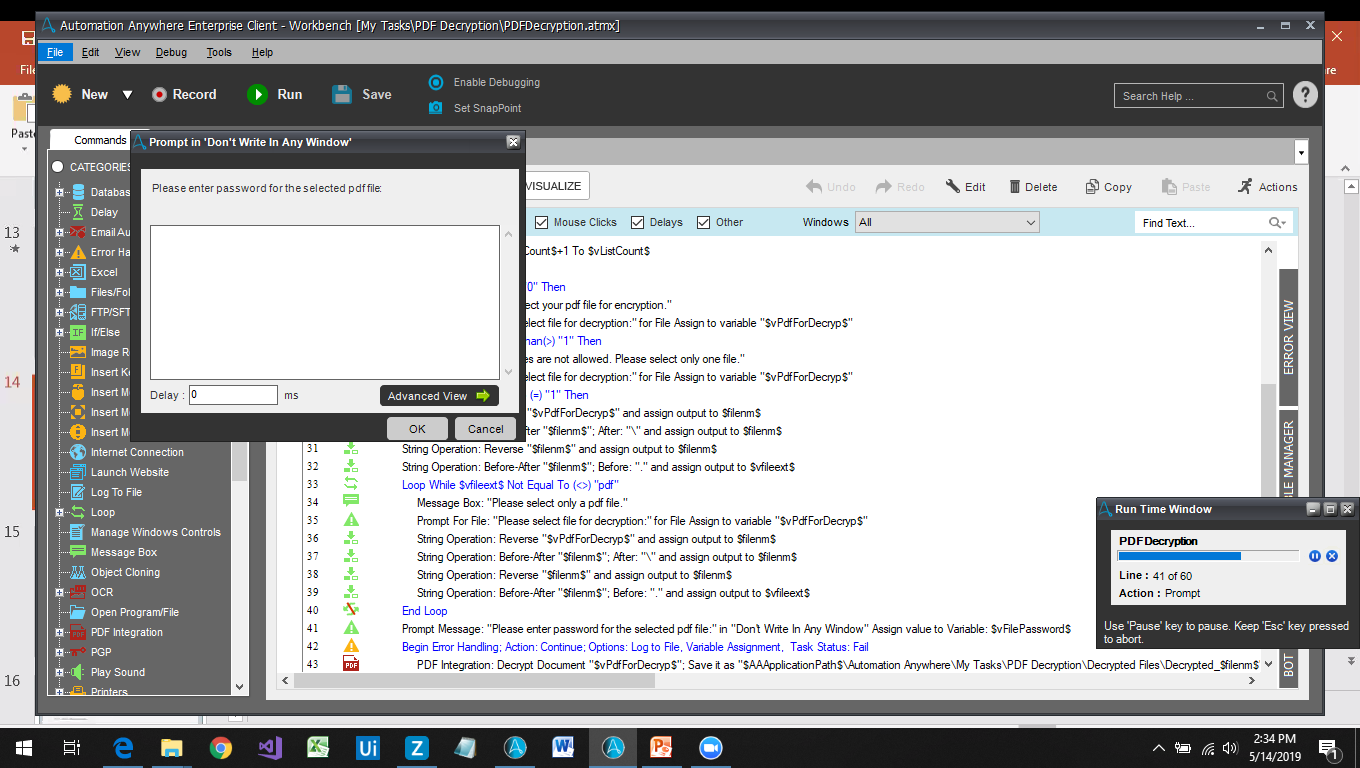Click the Run play icon
Image resolution: width=1360 pixels, height=768 pixels.
click(x=257, y=94)
